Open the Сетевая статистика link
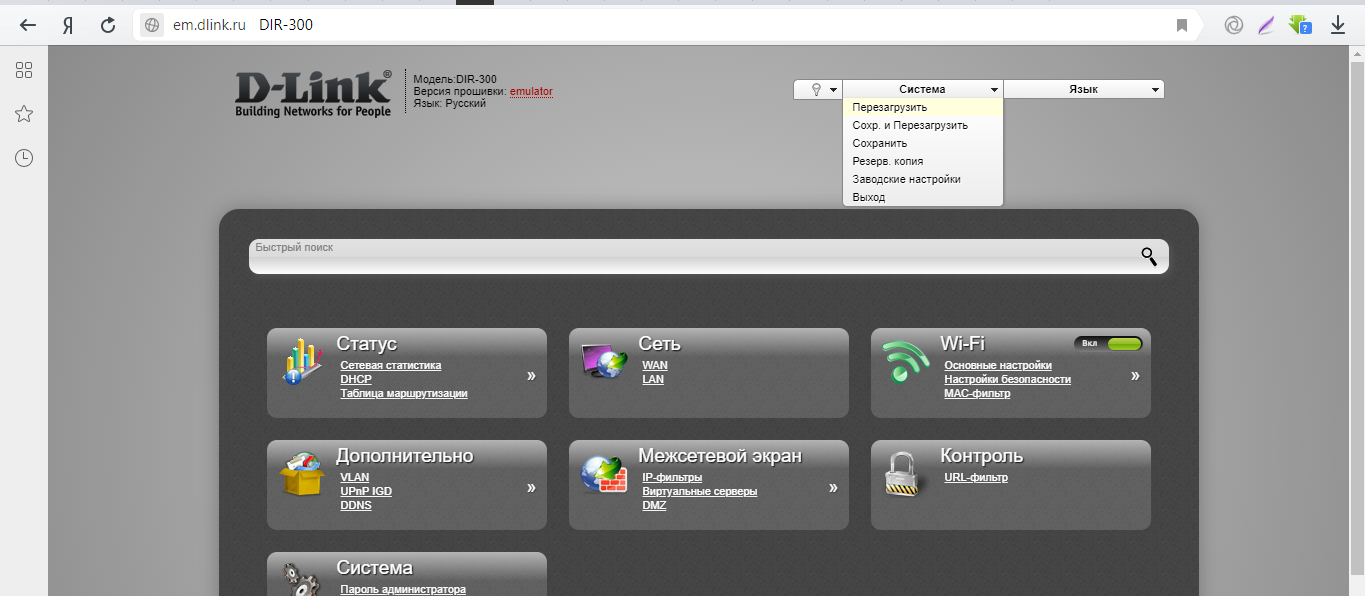Image resolution: width=1365 pixels, height=596 pixels. 390,365
